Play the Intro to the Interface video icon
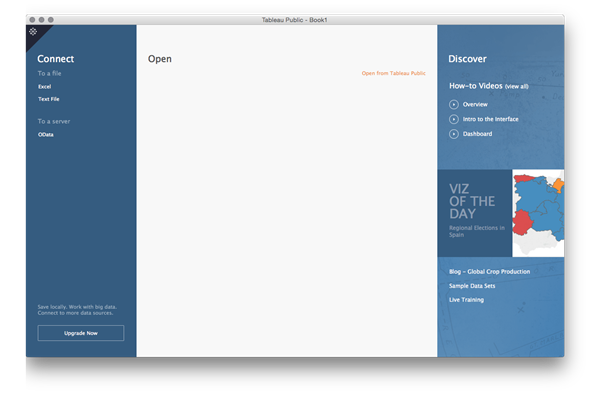The width and height of the screenshot is (590, 394). [454, 119]
